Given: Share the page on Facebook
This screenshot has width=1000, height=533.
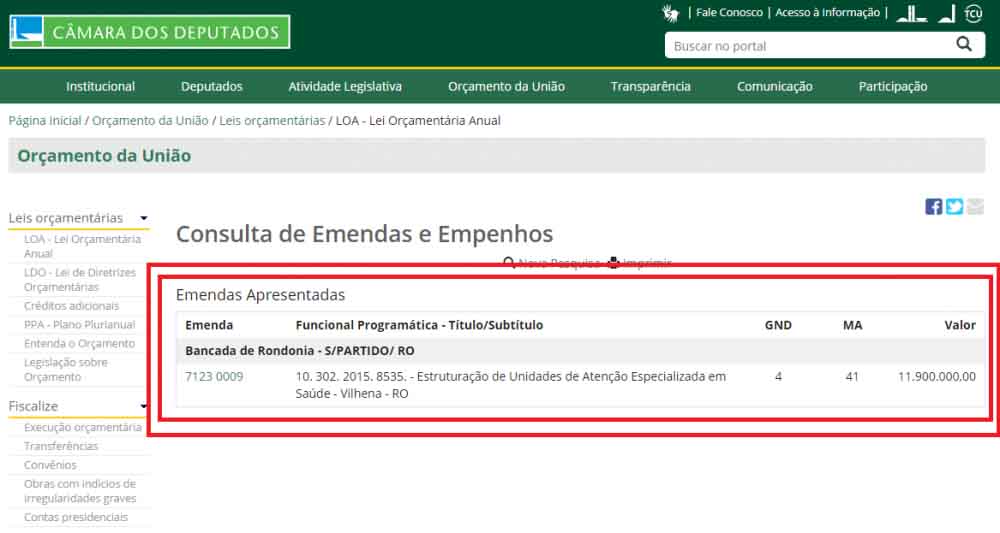Looking at the screenshot, I should tap(933, 207).
